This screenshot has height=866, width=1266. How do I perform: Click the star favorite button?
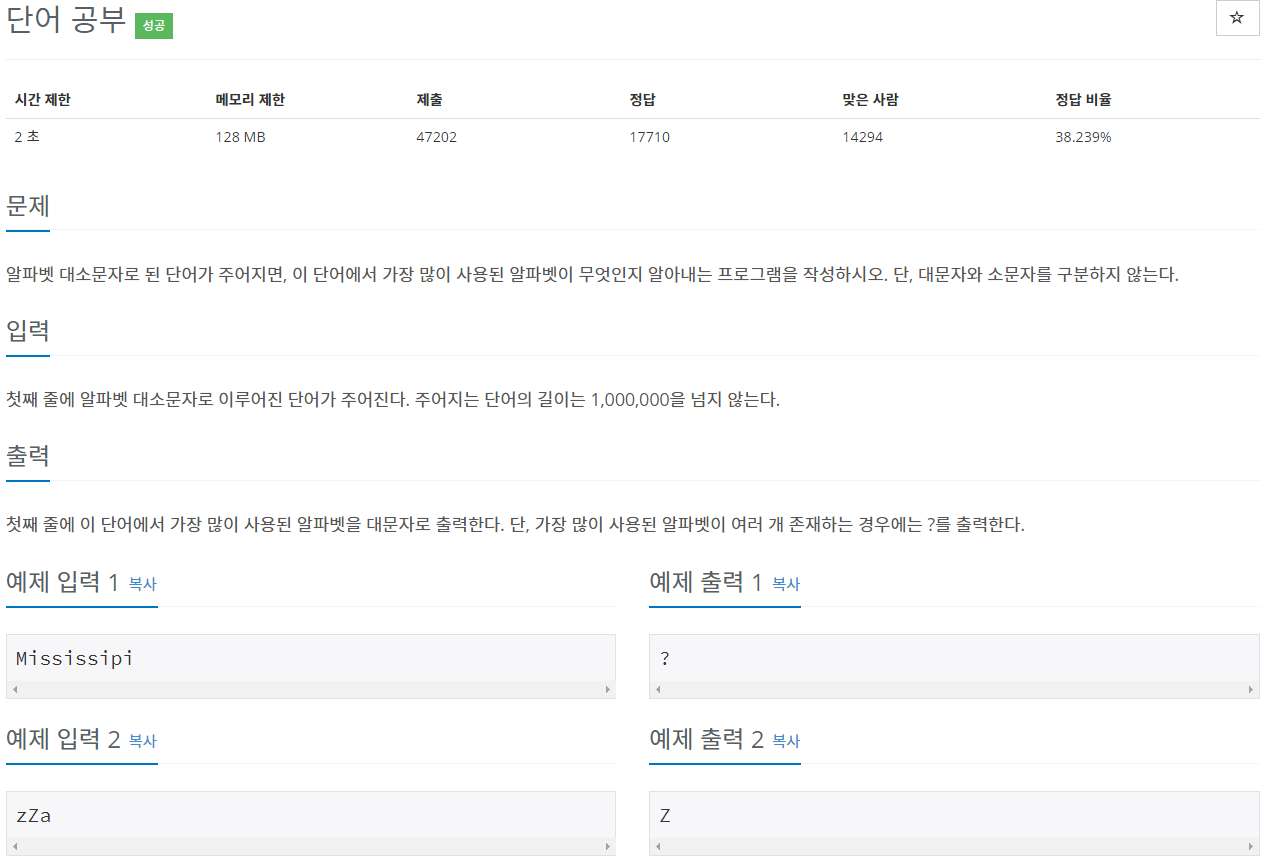tap(1237, 19)
